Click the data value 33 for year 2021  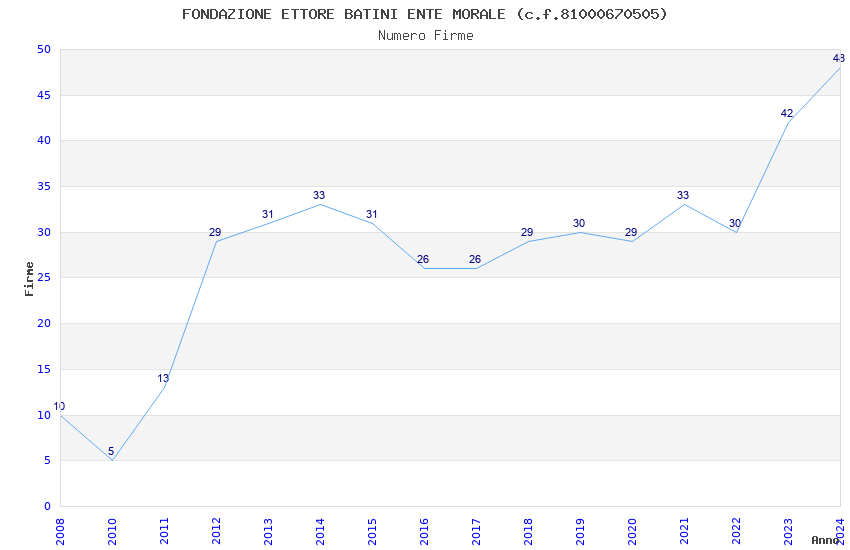pos(683,196)
